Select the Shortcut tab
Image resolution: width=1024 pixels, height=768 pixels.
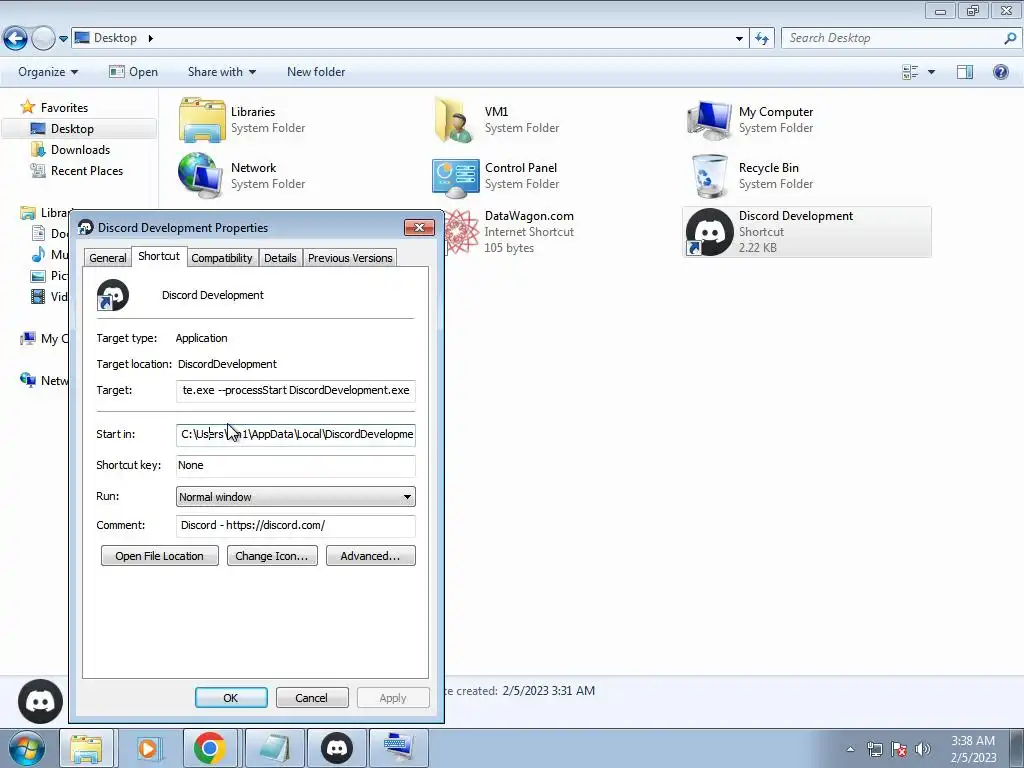(x=159, y=256)
